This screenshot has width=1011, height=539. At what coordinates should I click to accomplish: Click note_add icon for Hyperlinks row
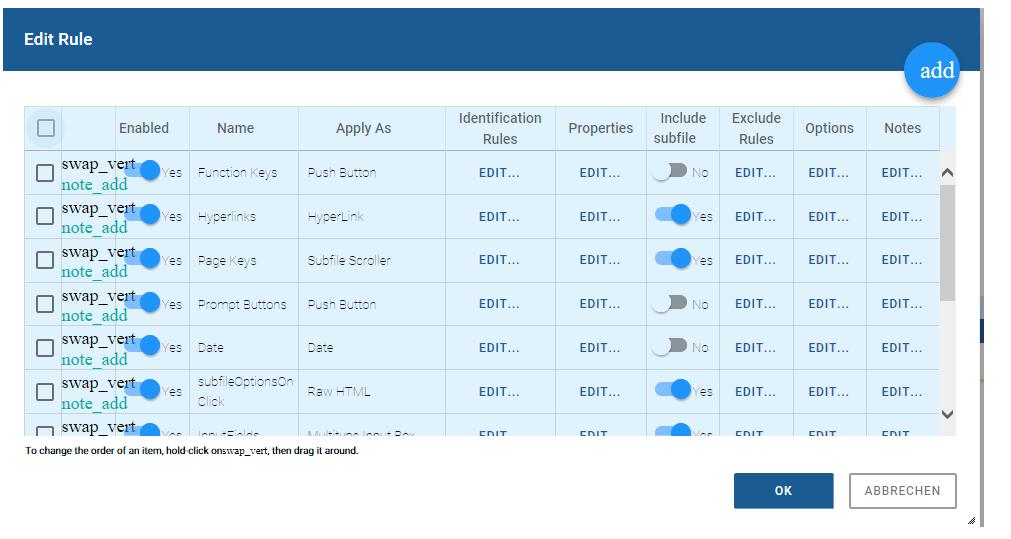(x=94, y=228)
